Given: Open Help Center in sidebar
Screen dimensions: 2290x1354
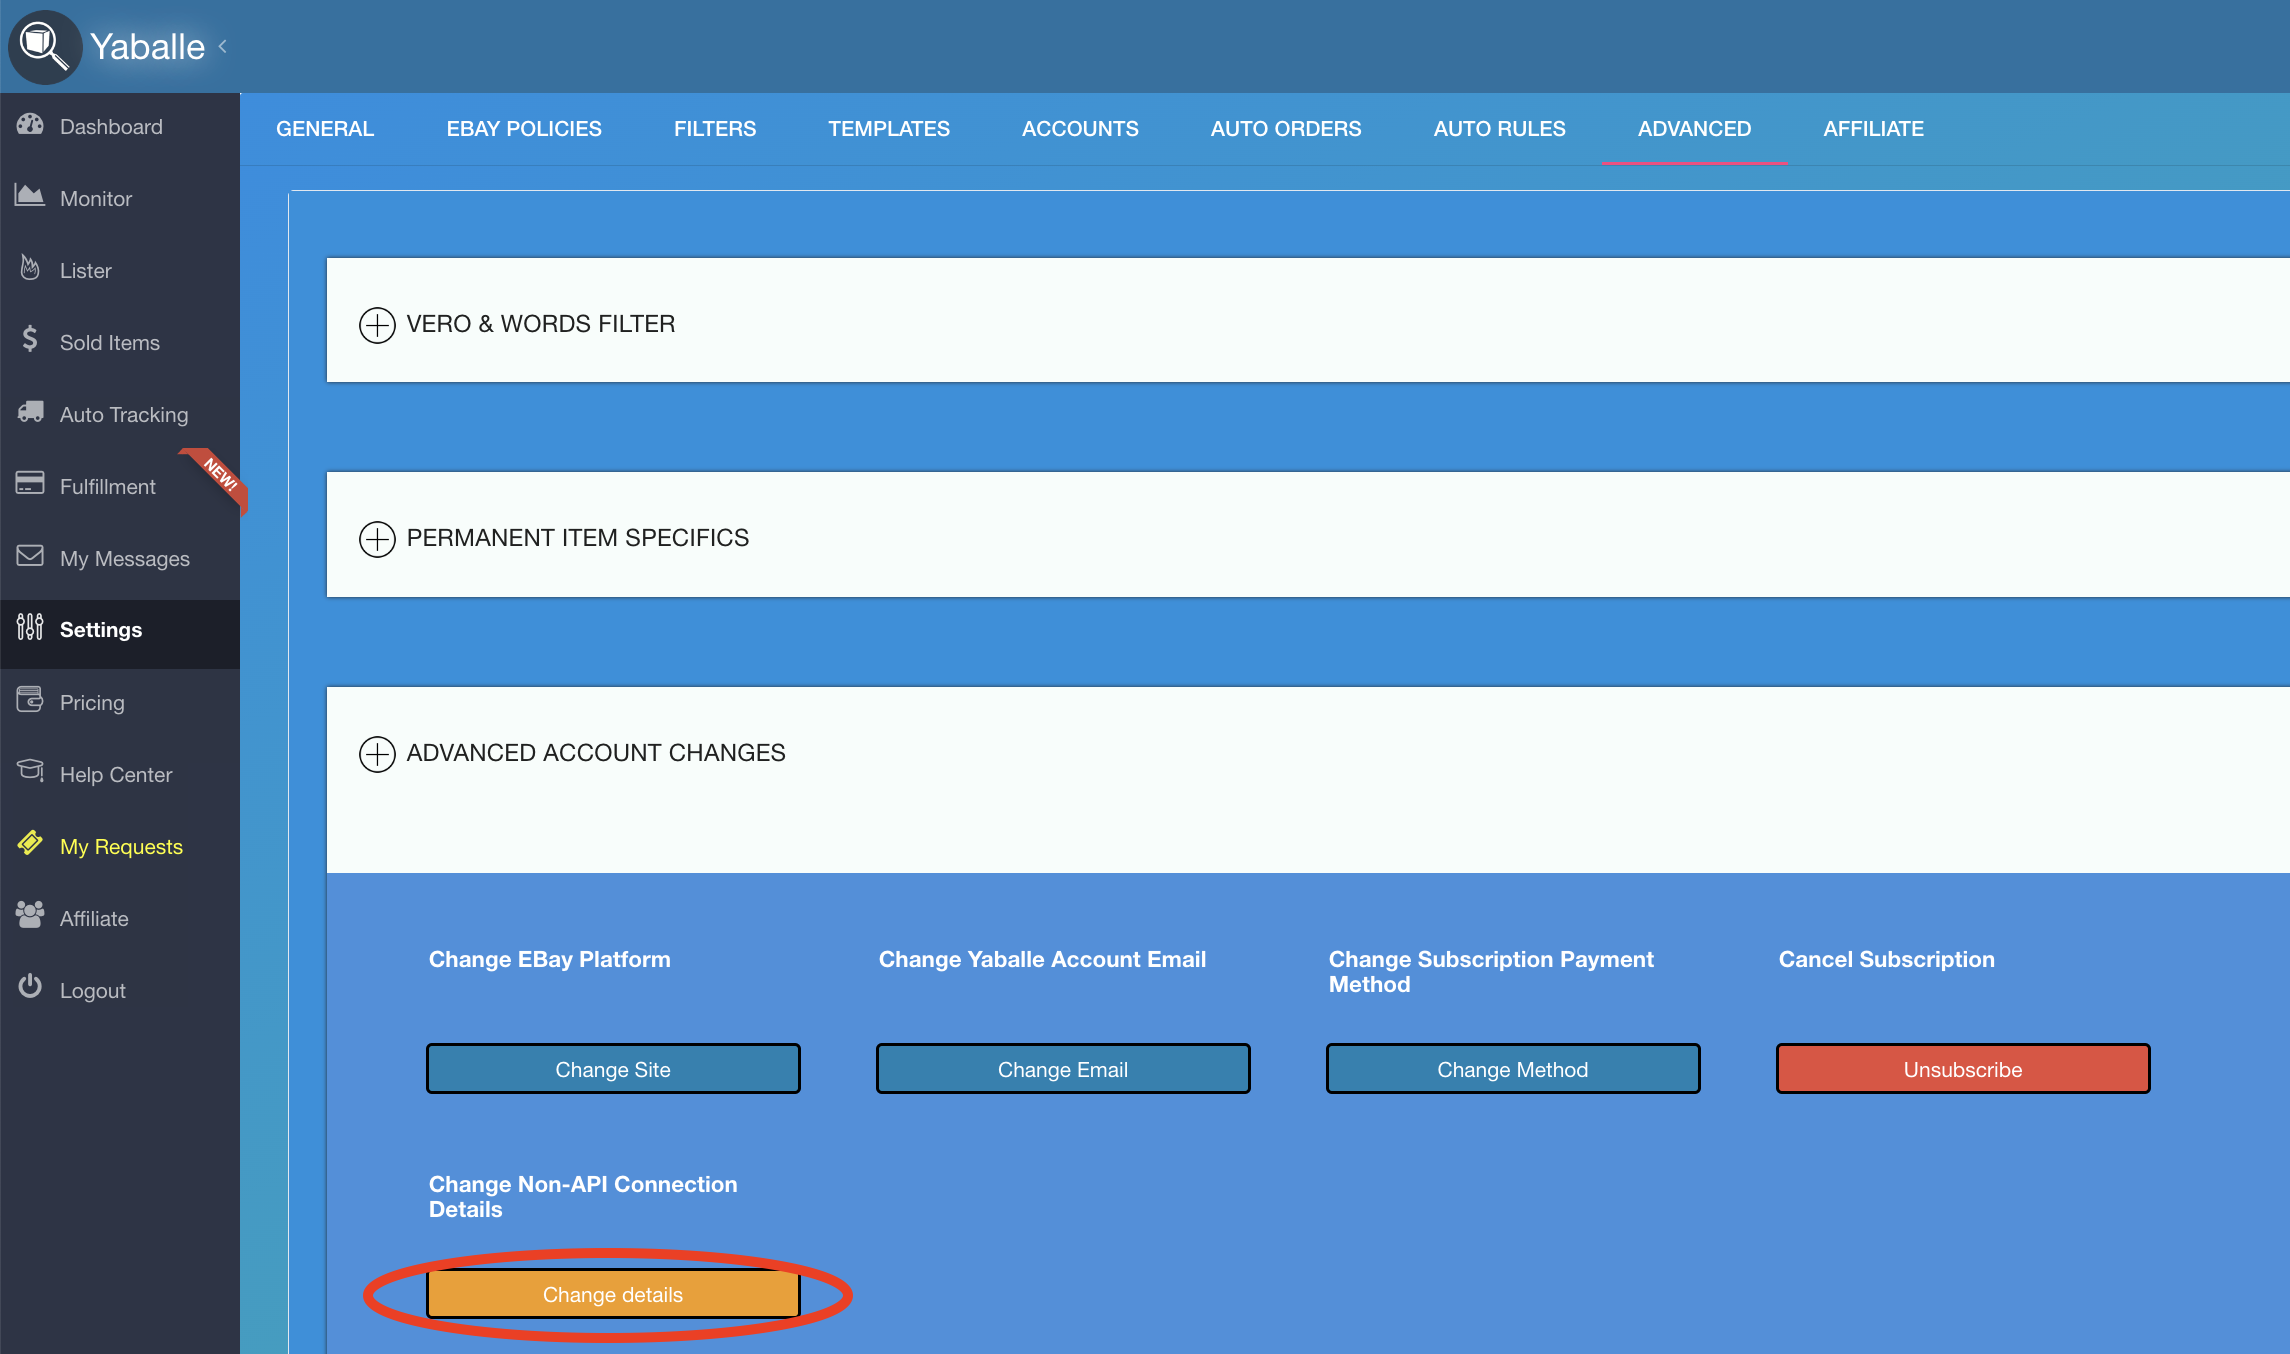Looking at the screenshot, I should [115, 774].
